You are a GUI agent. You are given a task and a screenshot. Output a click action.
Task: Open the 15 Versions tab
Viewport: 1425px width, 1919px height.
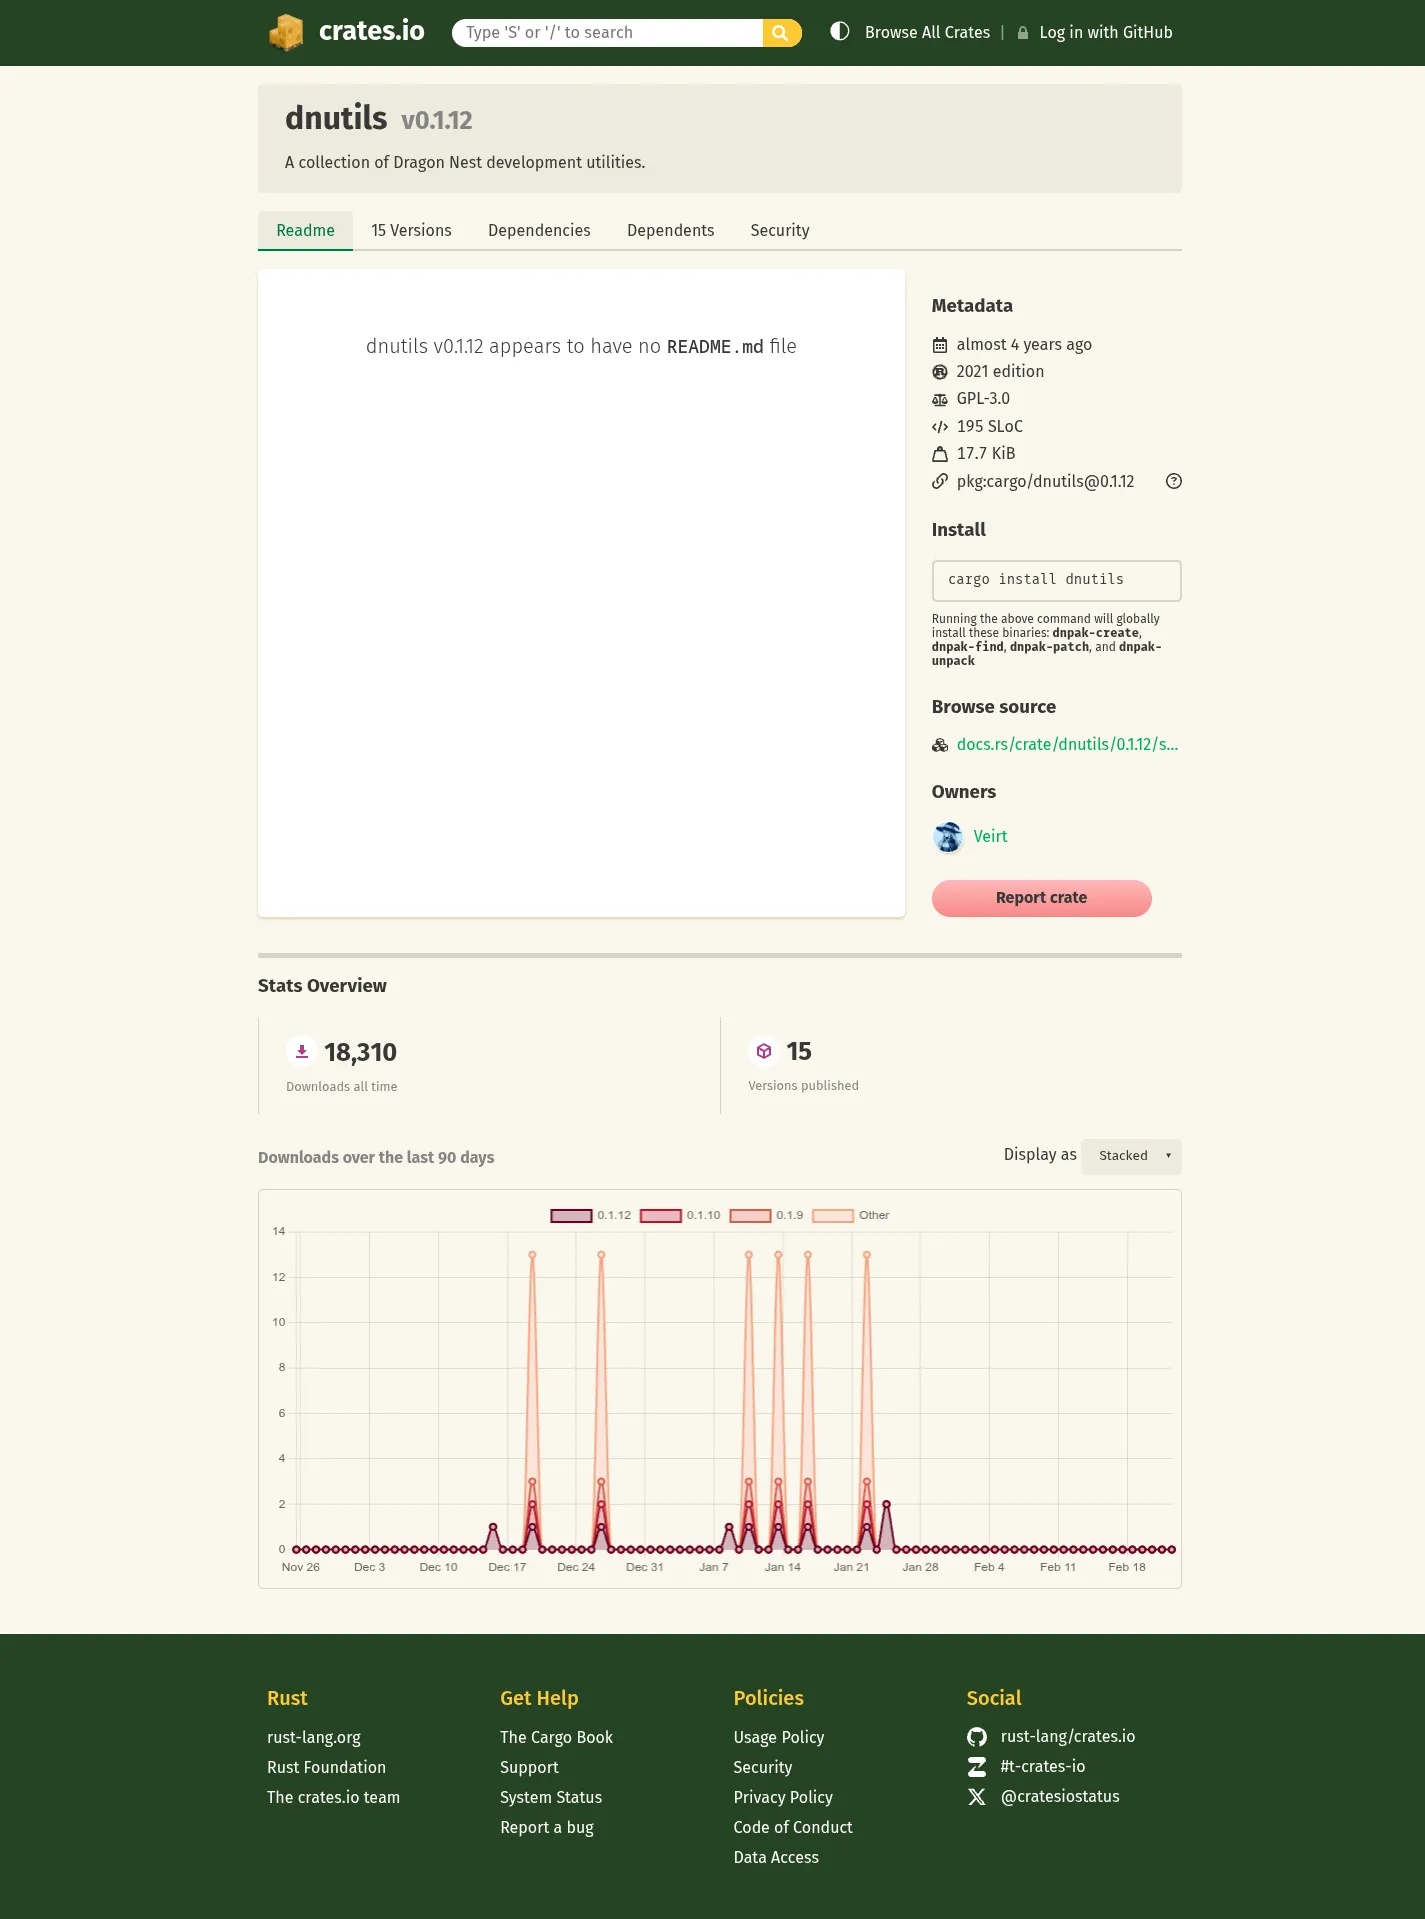[411, 231]
